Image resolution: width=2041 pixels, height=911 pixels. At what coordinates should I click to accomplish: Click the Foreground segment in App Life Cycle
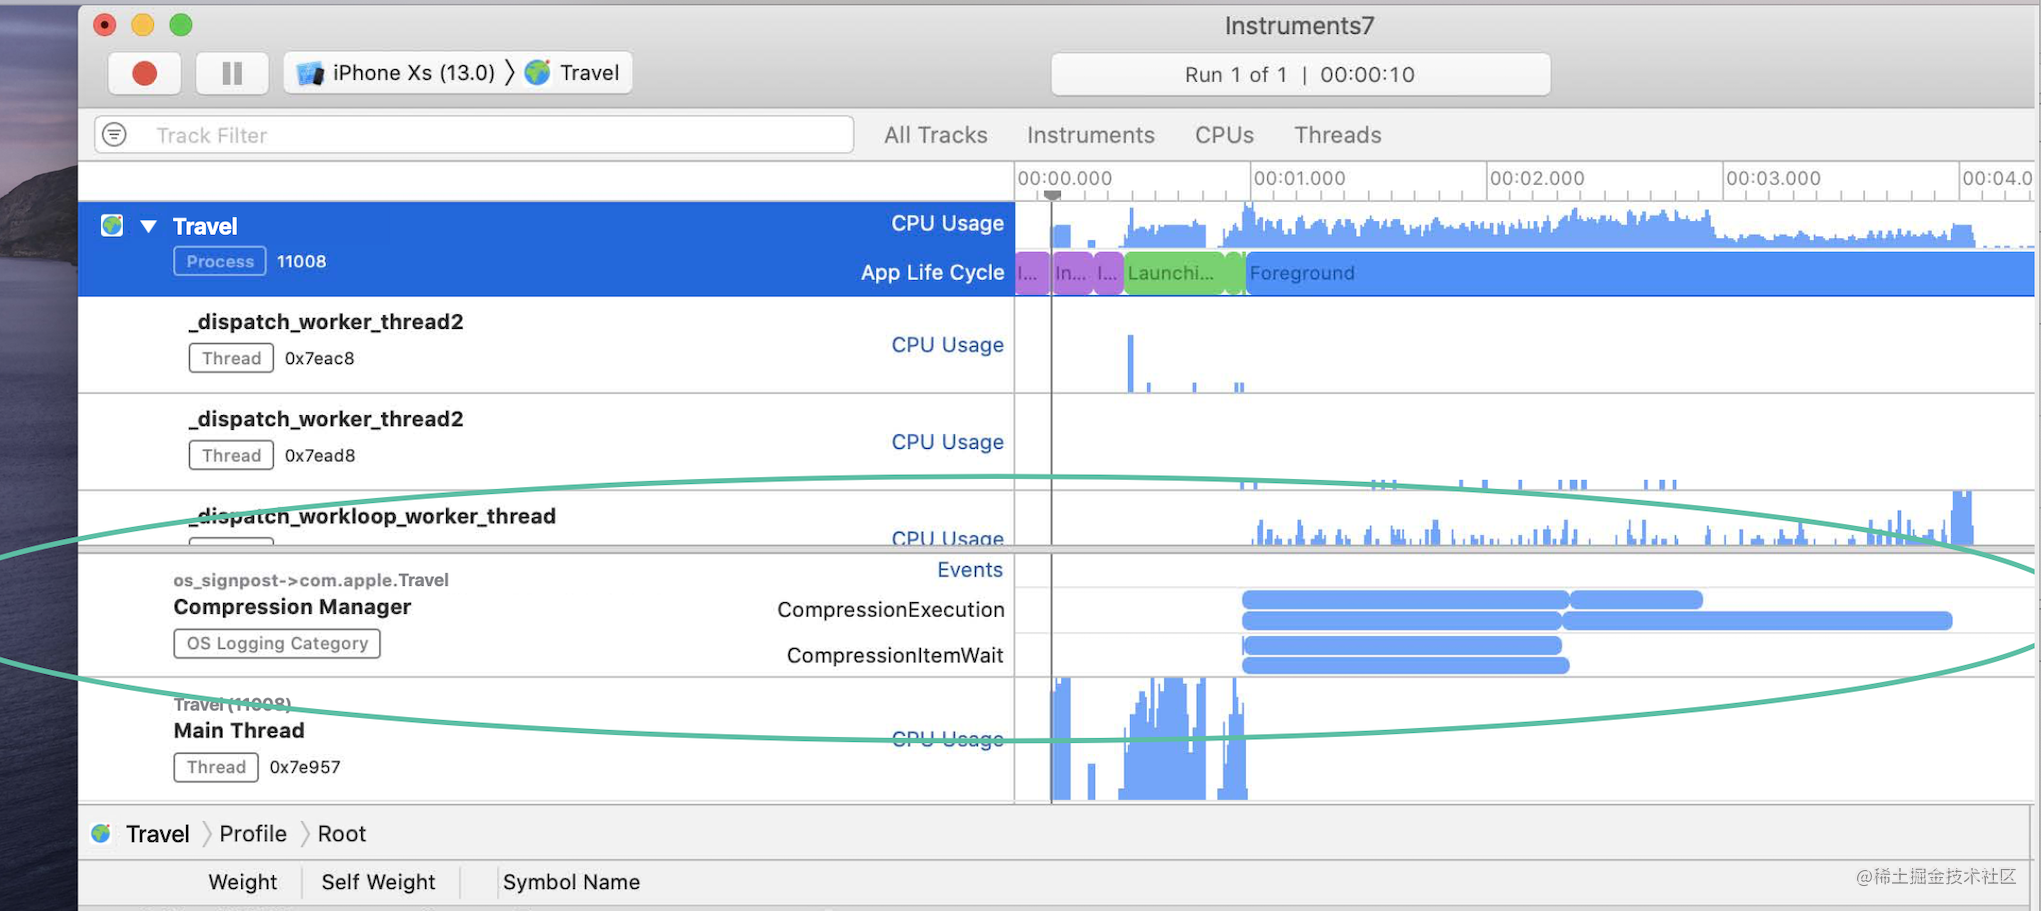[1639, 273]
